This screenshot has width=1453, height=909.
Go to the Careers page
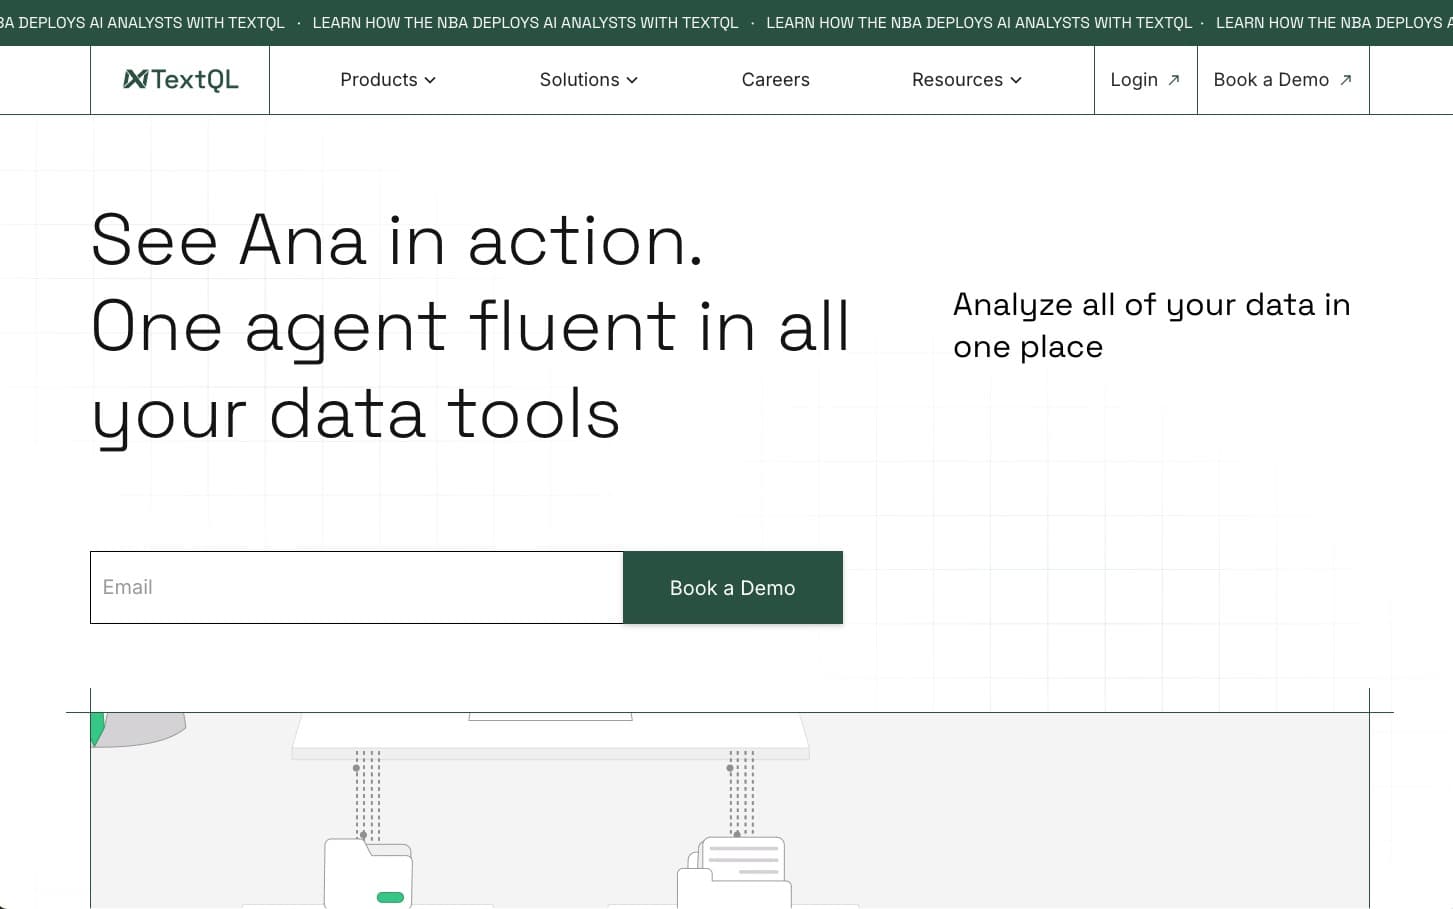coord(776,80)
